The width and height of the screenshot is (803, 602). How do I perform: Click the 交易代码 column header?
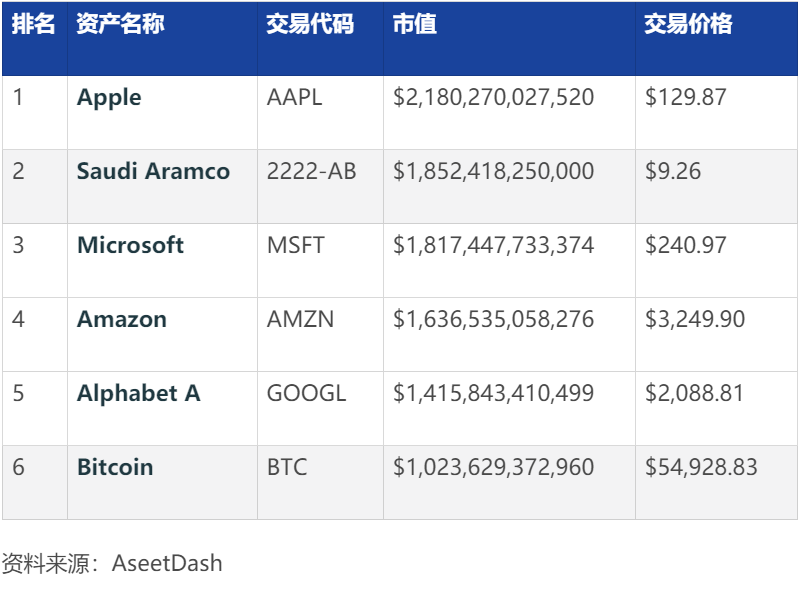[x=310, y=25]
